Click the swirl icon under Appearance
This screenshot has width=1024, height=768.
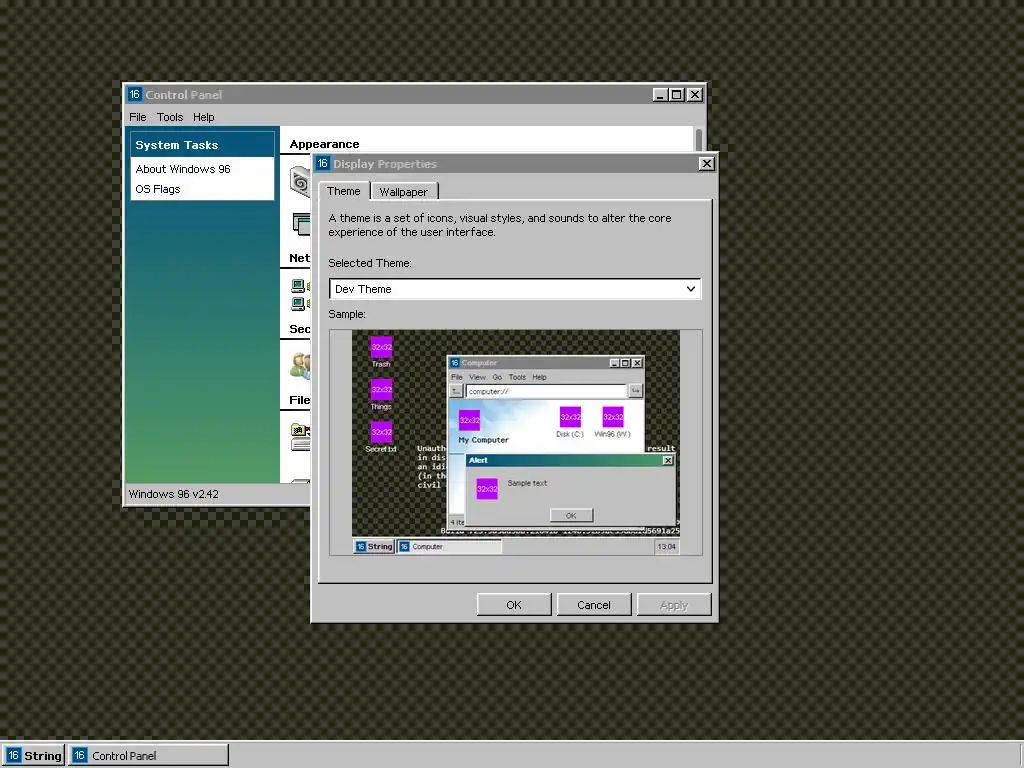[300, 182]
